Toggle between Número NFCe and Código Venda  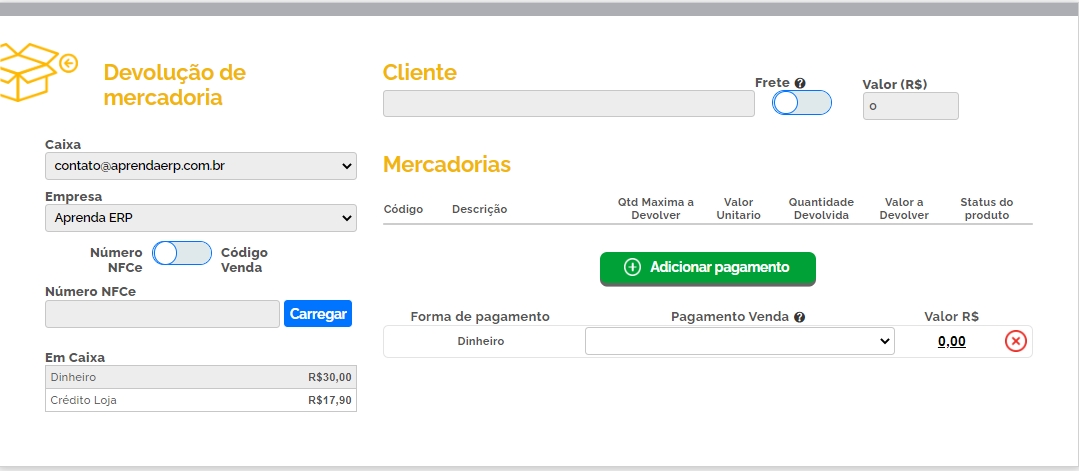point(182,253)
